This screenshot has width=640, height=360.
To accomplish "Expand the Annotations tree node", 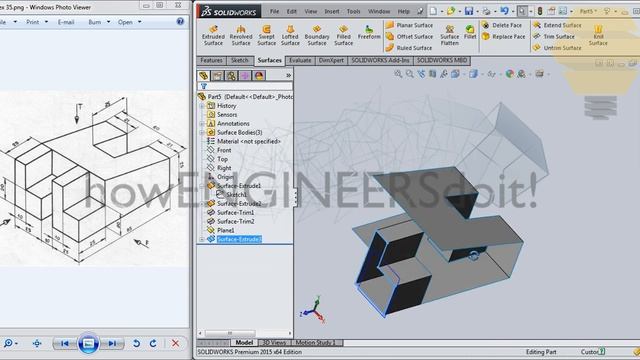I will [x=202, y=124].
